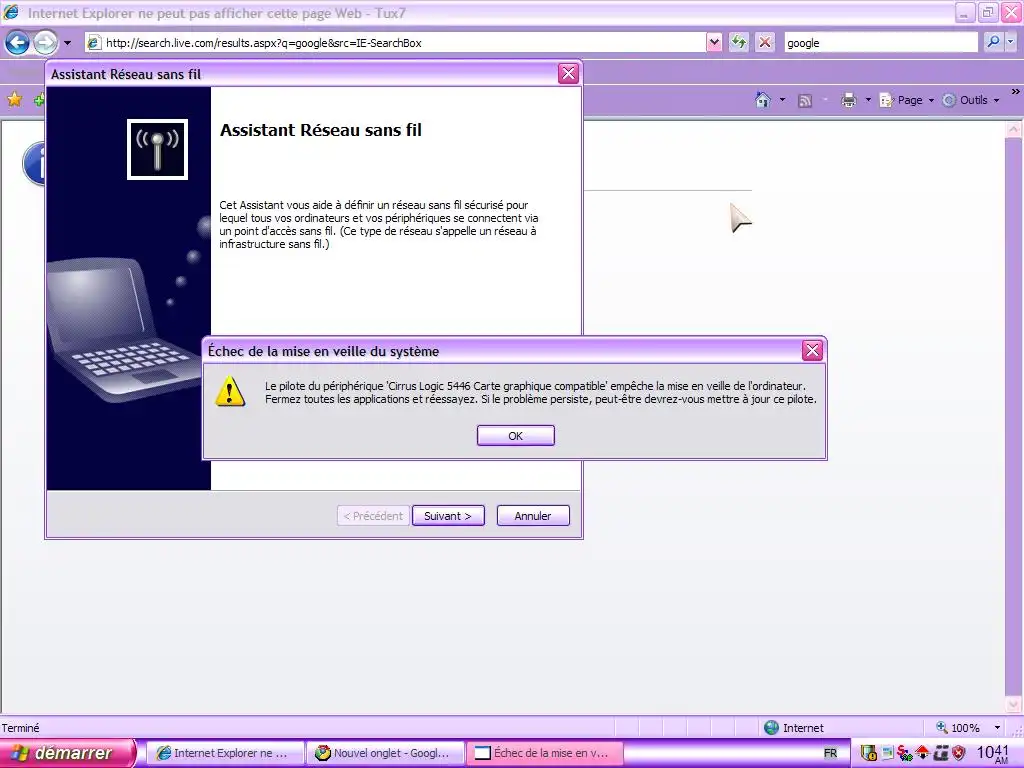Click the IE vertical scrollbar down arrow
This screenshot has width=1024, height=768.
click(1014, 705)
